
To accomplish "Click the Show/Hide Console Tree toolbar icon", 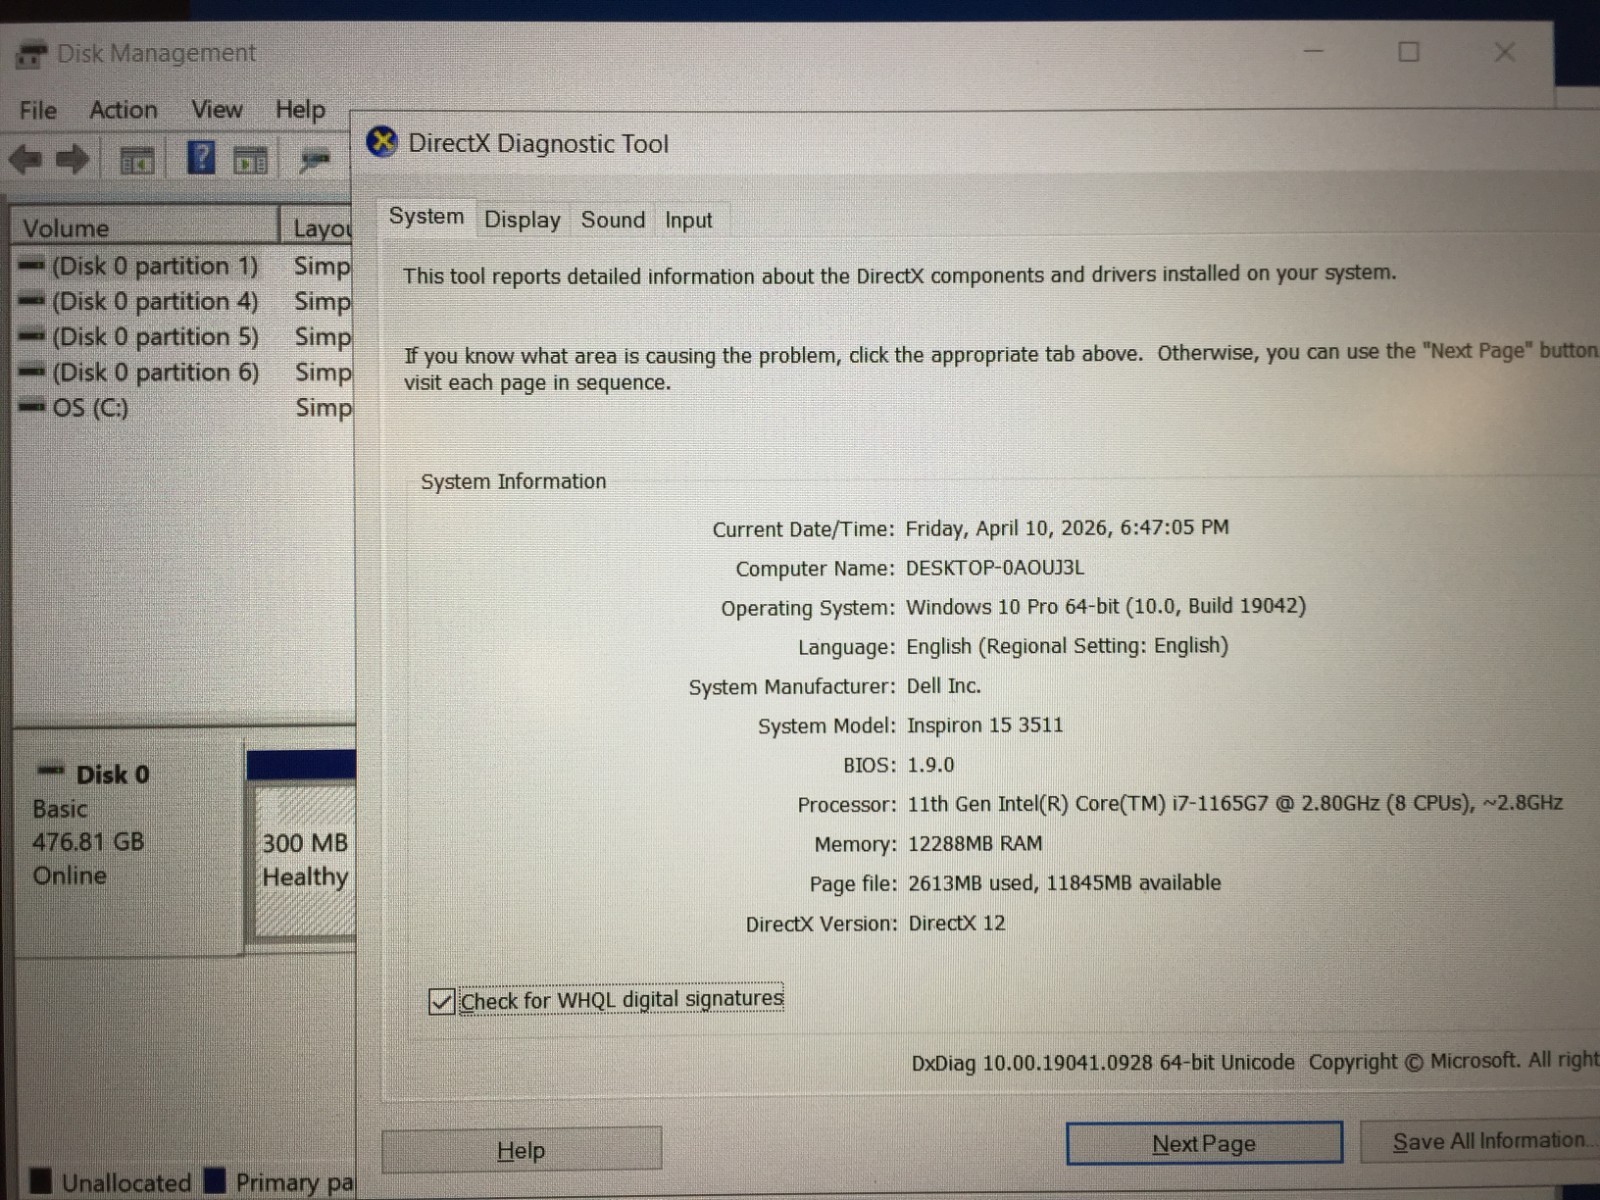I will click(x=137, y=160).
